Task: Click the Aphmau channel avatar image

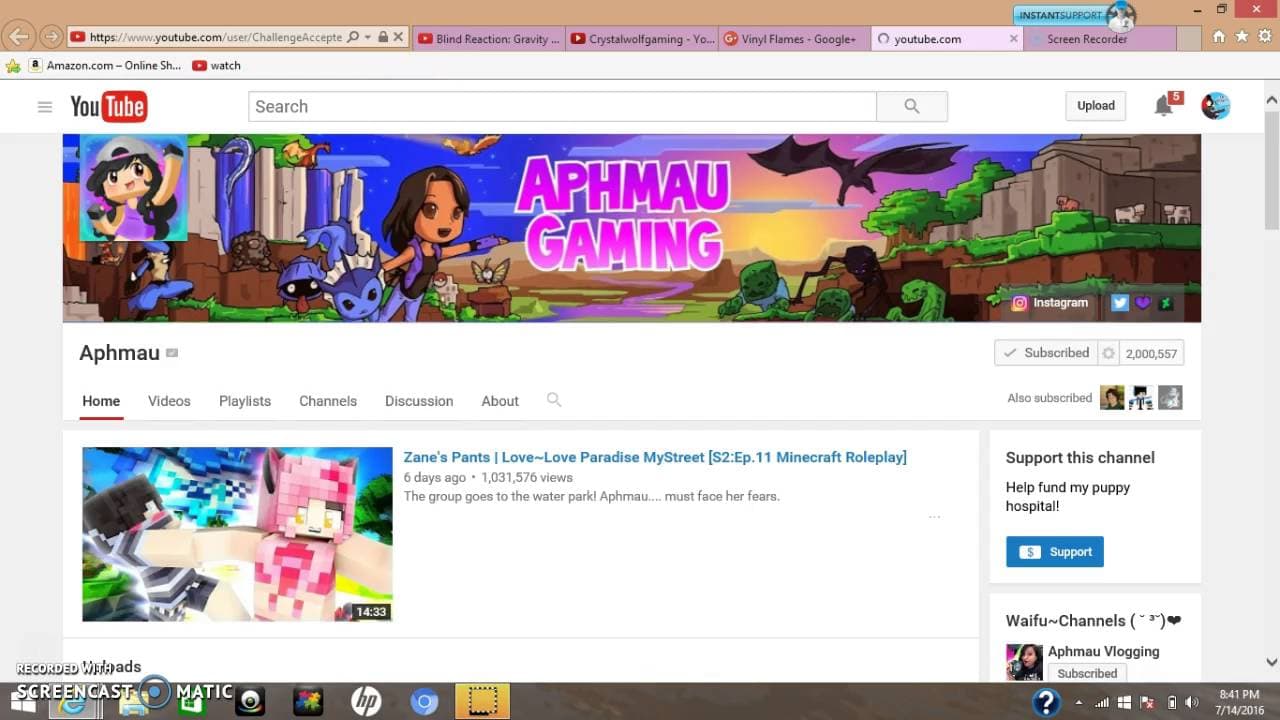Action: (133, 188)
